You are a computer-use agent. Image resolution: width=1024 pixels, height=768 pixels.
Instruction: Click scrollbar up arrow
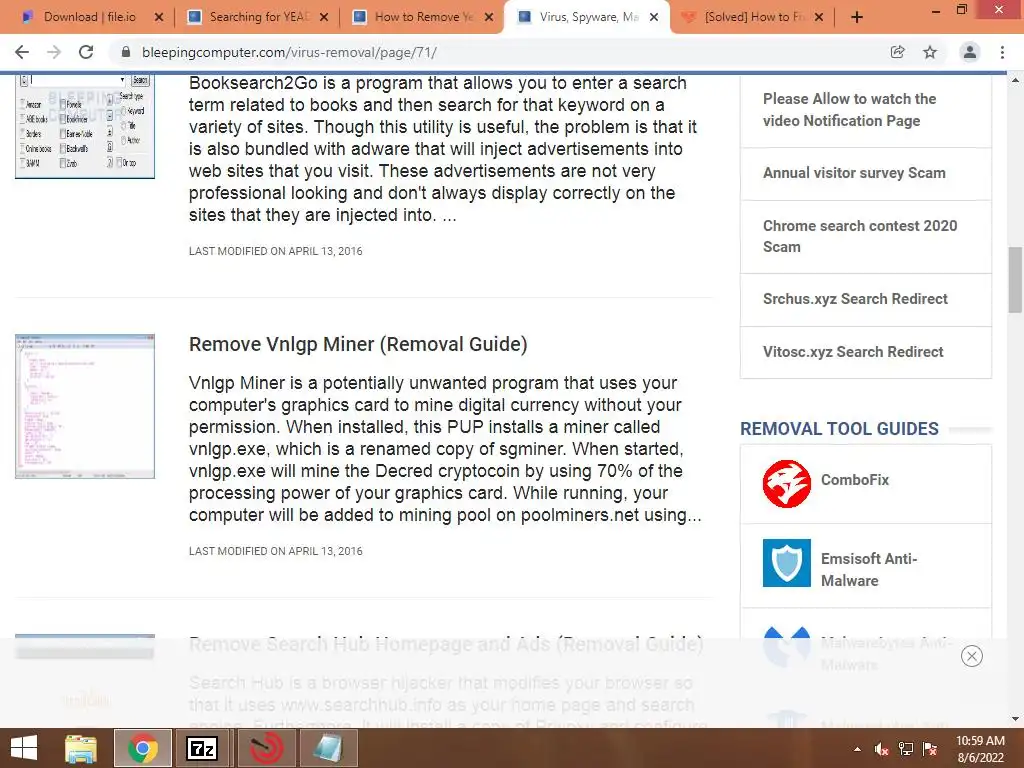point(1015,80)
